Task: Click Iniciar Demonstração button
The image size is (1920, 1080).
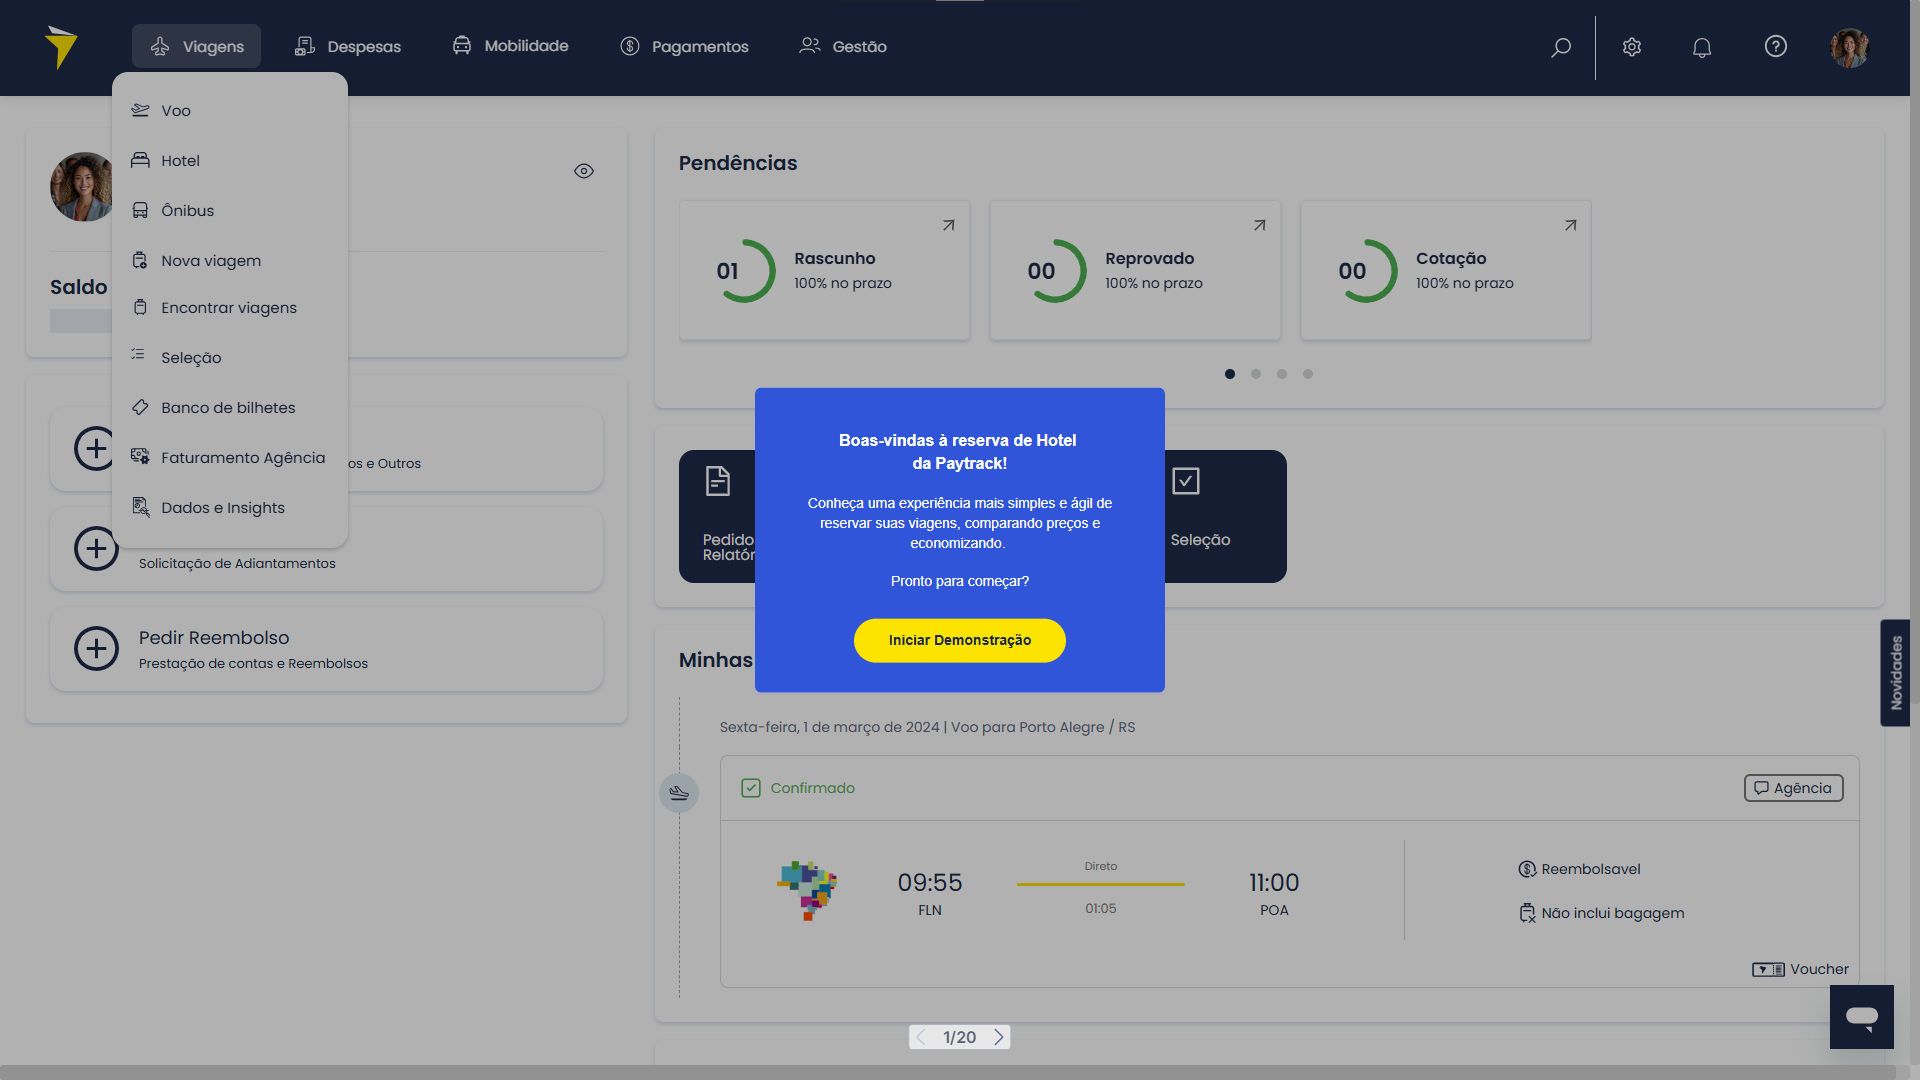Action: click(960, 640)
